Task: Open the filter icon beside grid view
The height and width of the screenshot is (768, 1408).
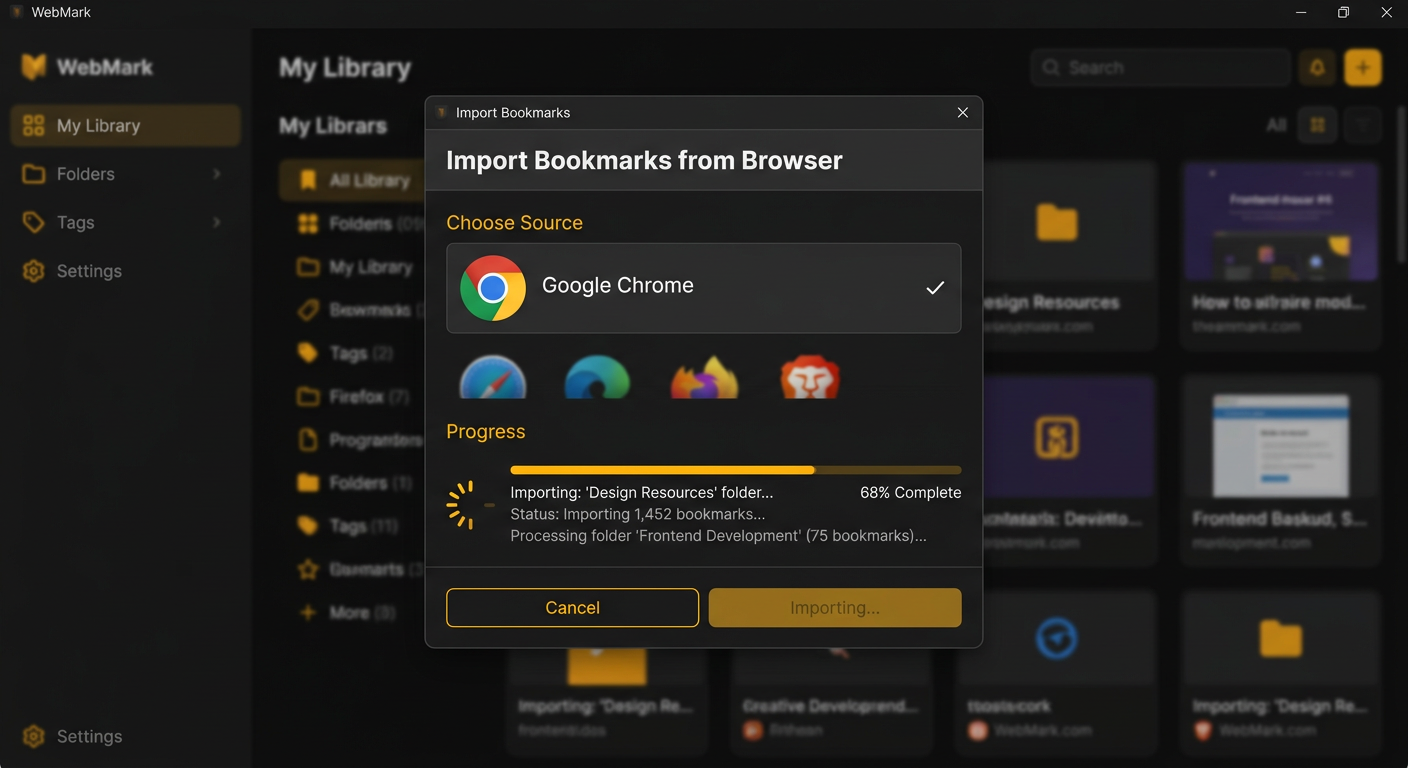Action: click(1363, 125)
